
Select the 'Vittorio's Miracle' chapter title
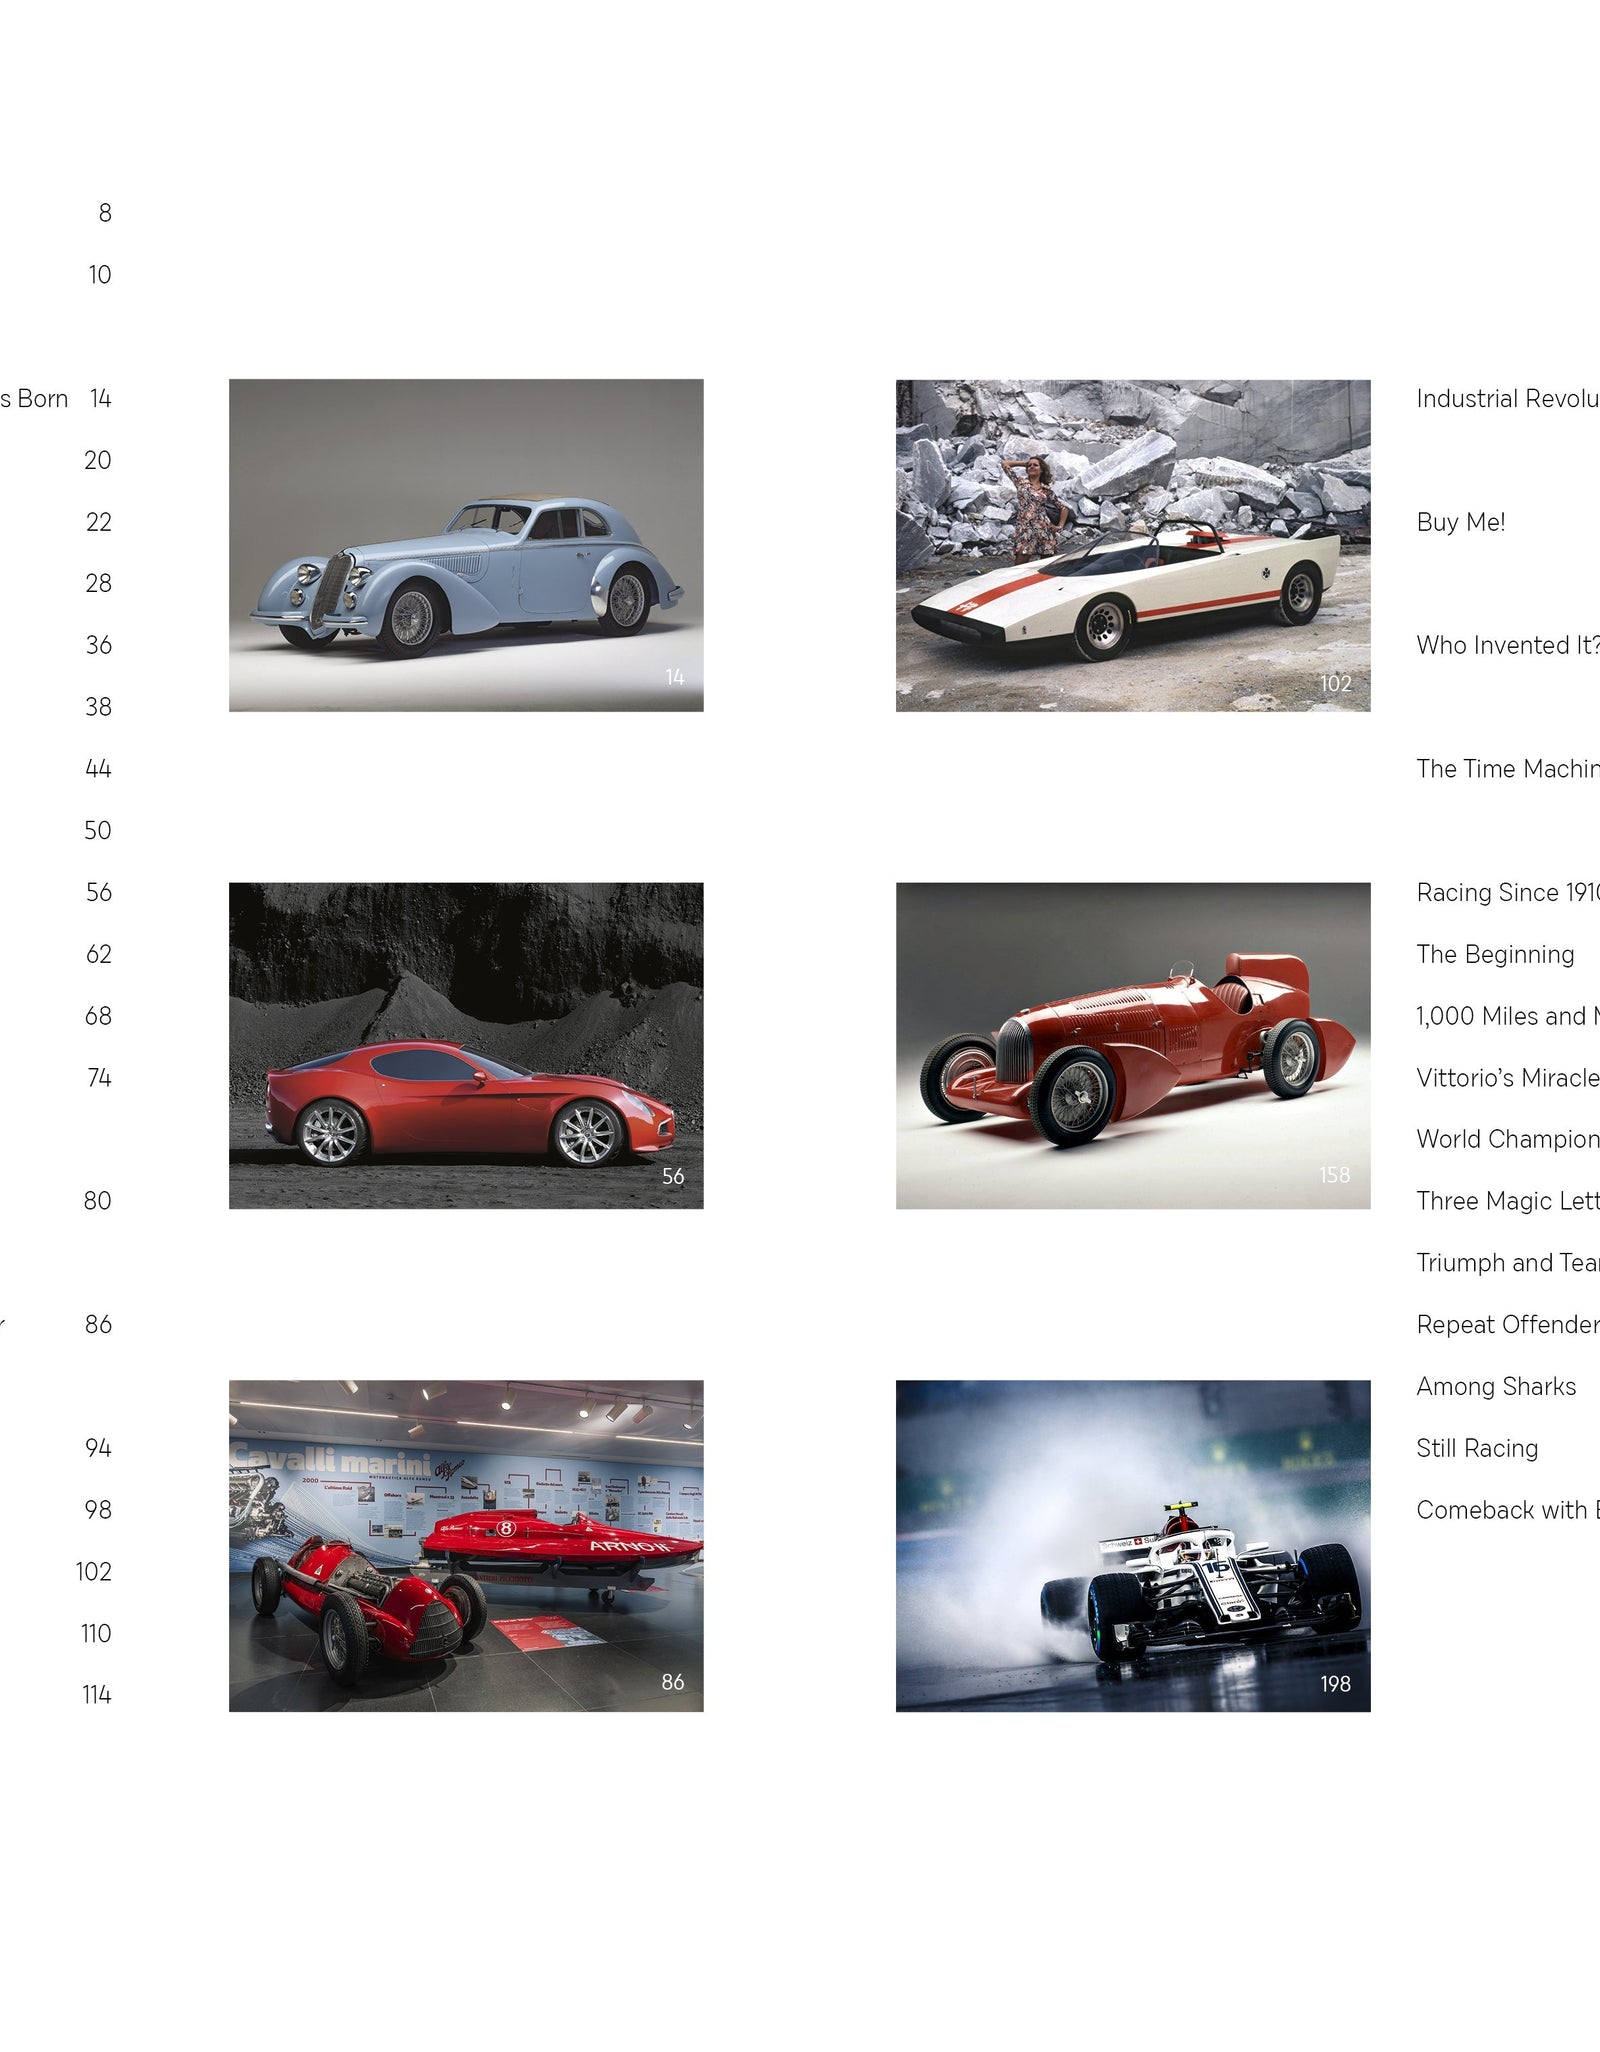[x=1508, y=1078]
